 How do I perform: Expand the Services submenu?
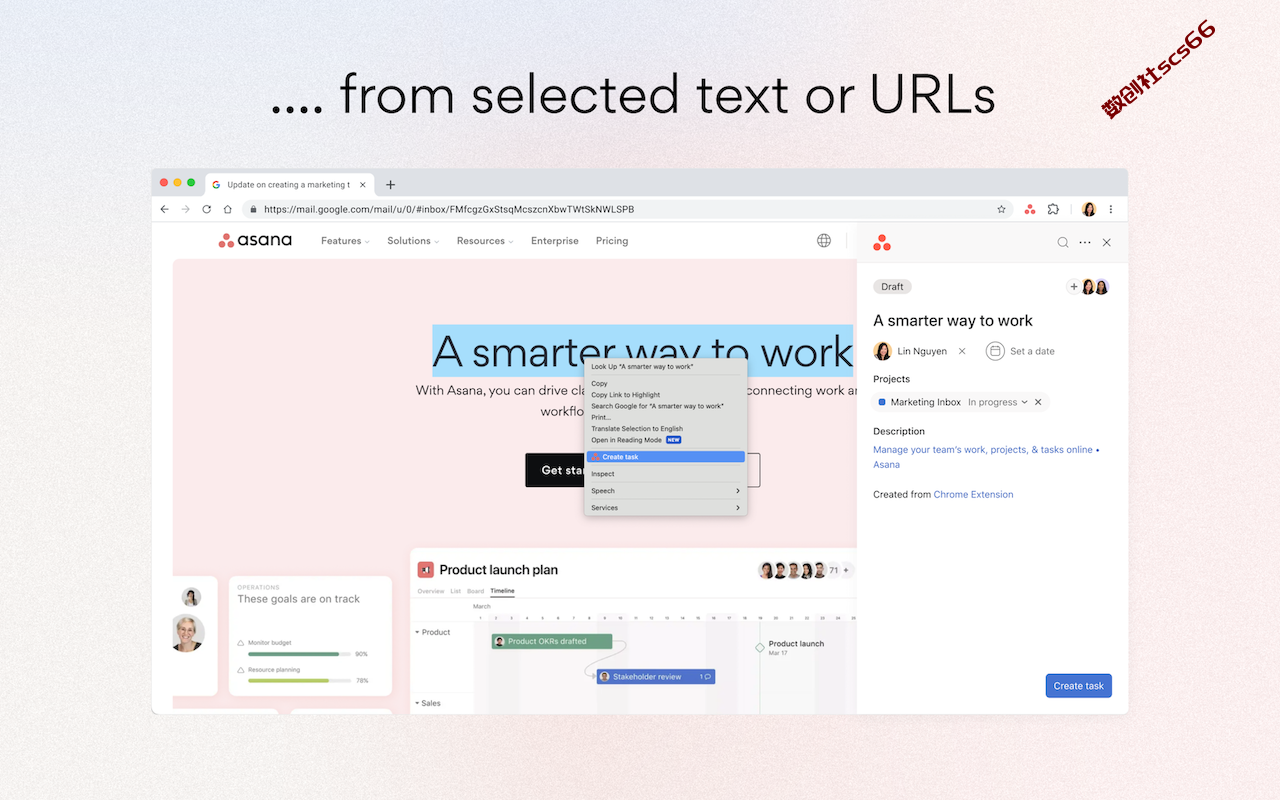click(x=666, y=508)
